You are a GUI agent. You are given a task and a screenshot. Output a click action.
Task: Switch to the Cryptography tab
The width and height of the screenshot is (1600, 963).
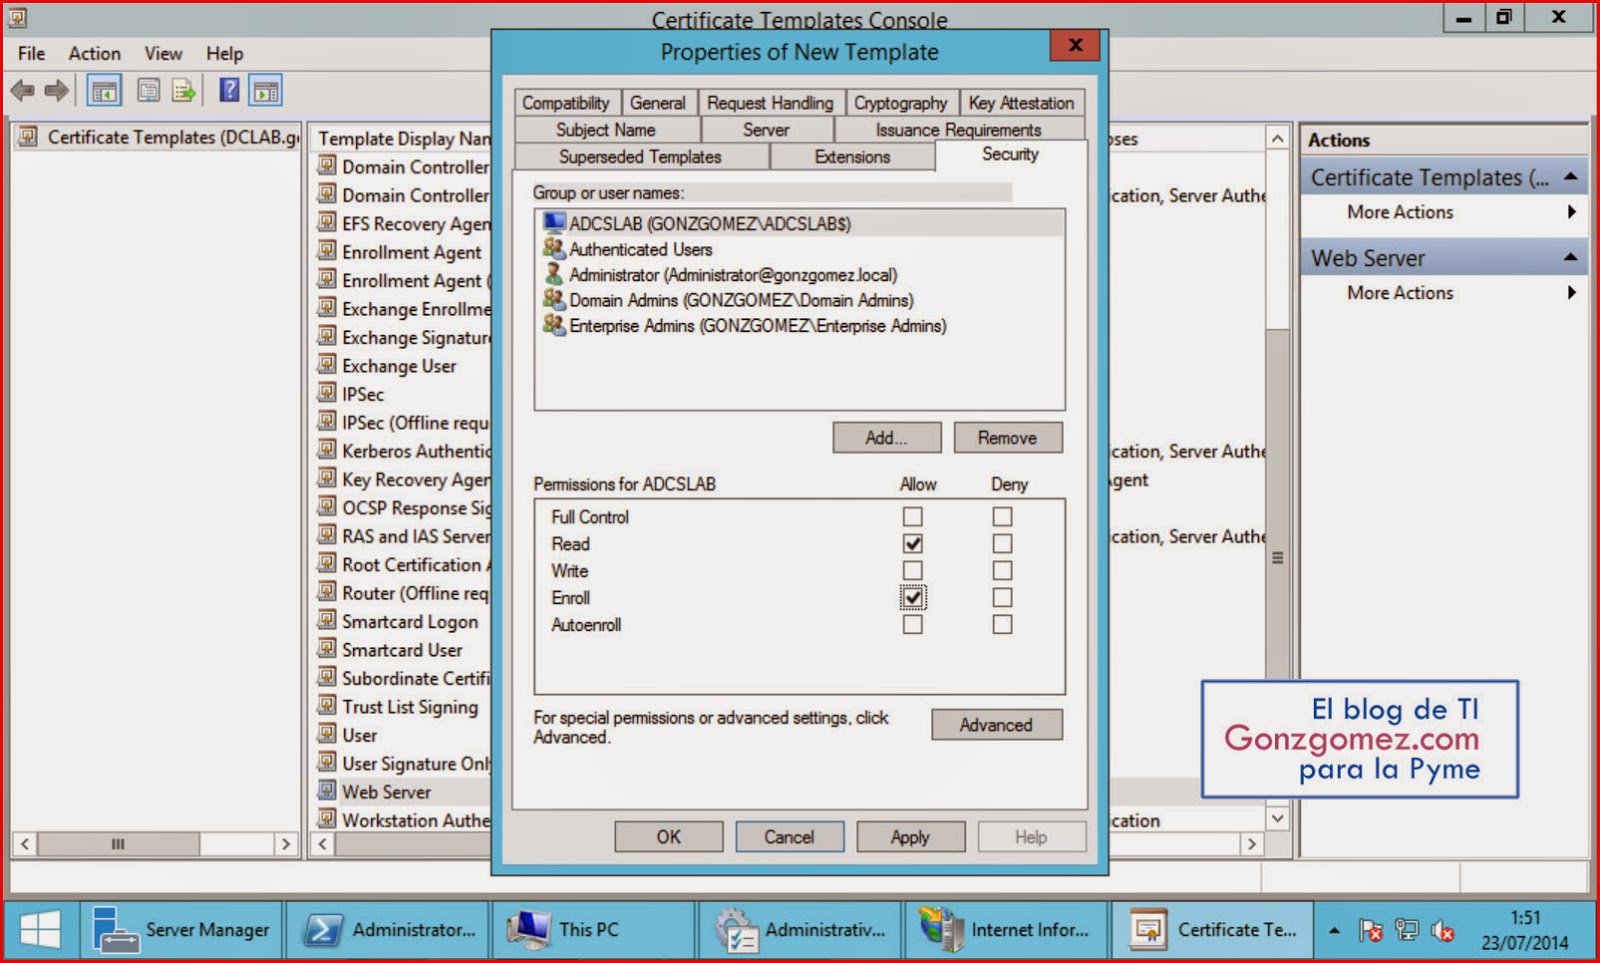point(900,103)
